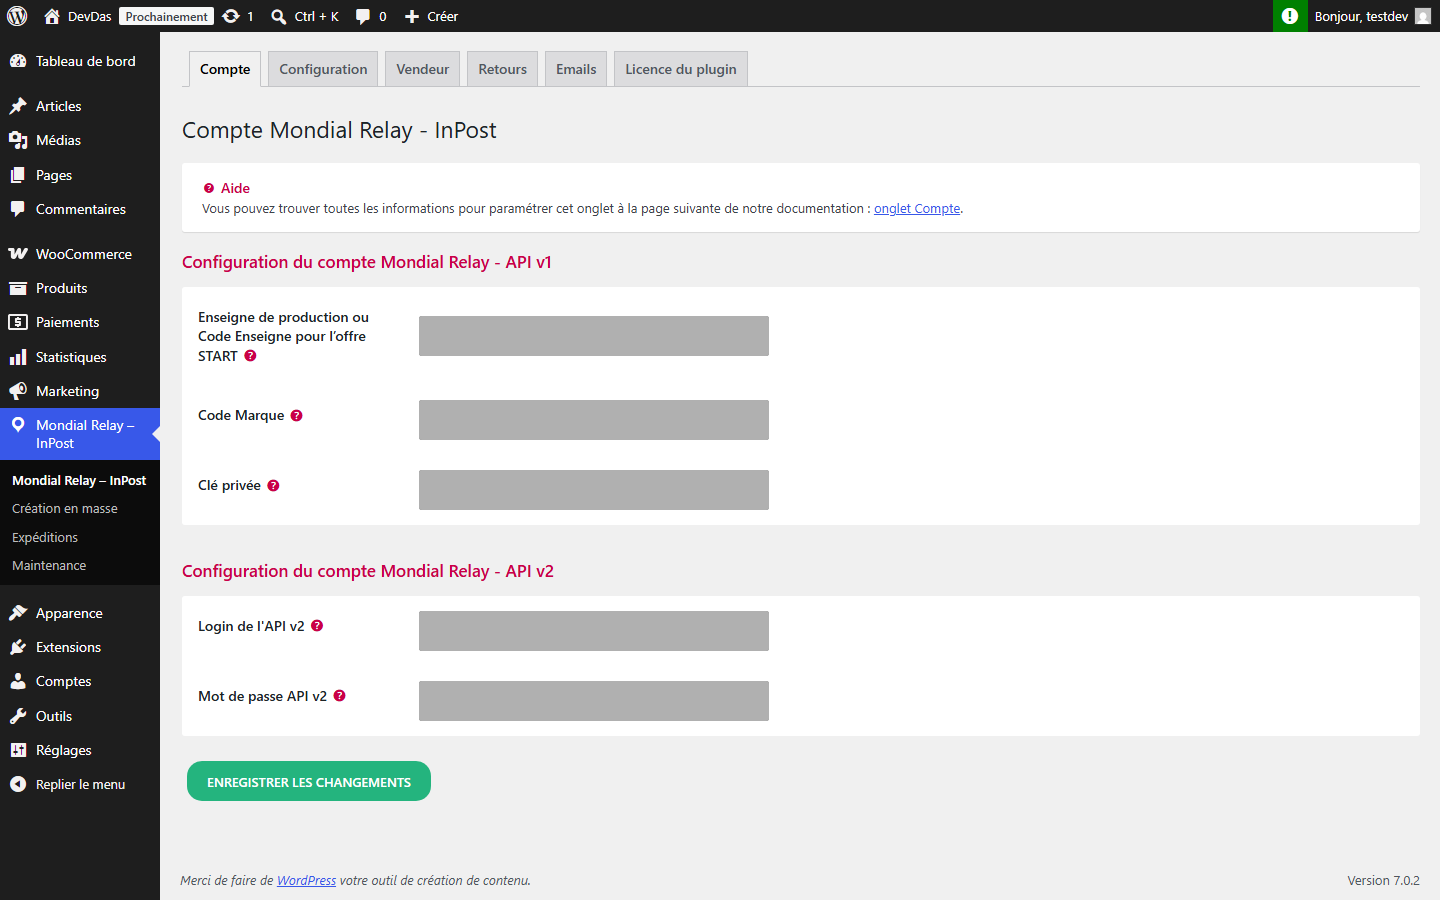Click help icon beside Login de l'API v2
Screen dimensions: 1440x900
[317, 626]
